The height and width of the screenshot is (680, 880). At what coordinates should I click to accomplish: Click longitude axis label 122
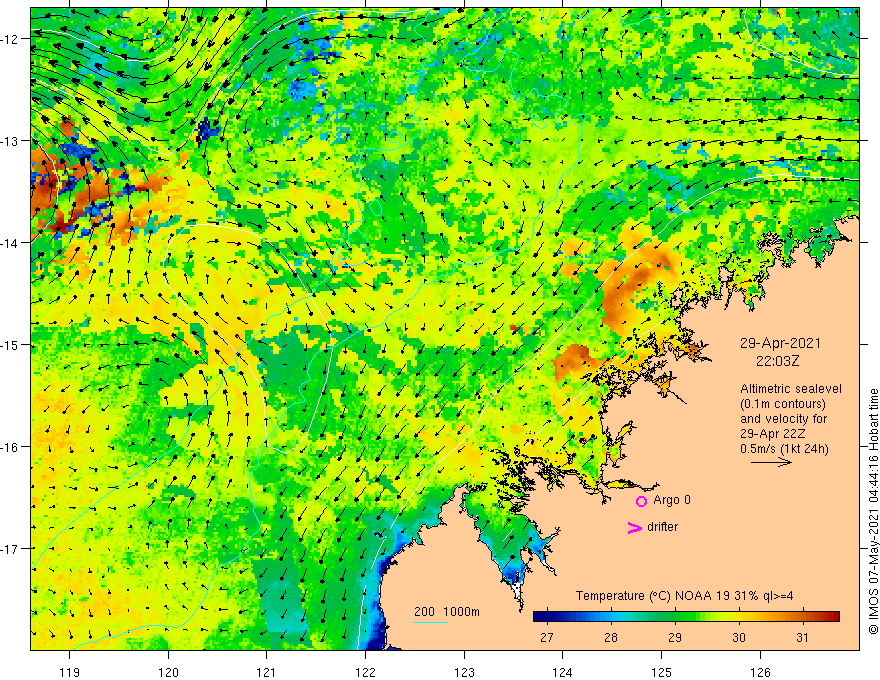pyautogui.click(x=365, y=672)
